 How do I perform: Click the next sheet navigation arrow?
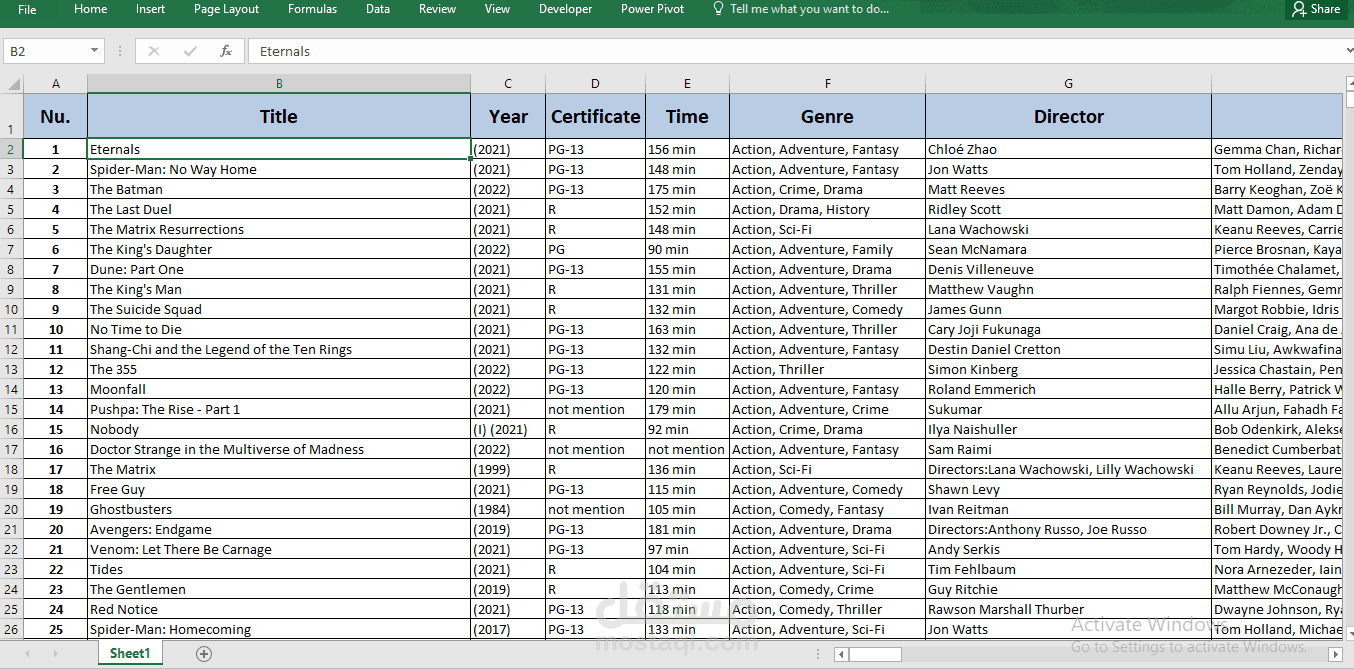click(55, 654)
